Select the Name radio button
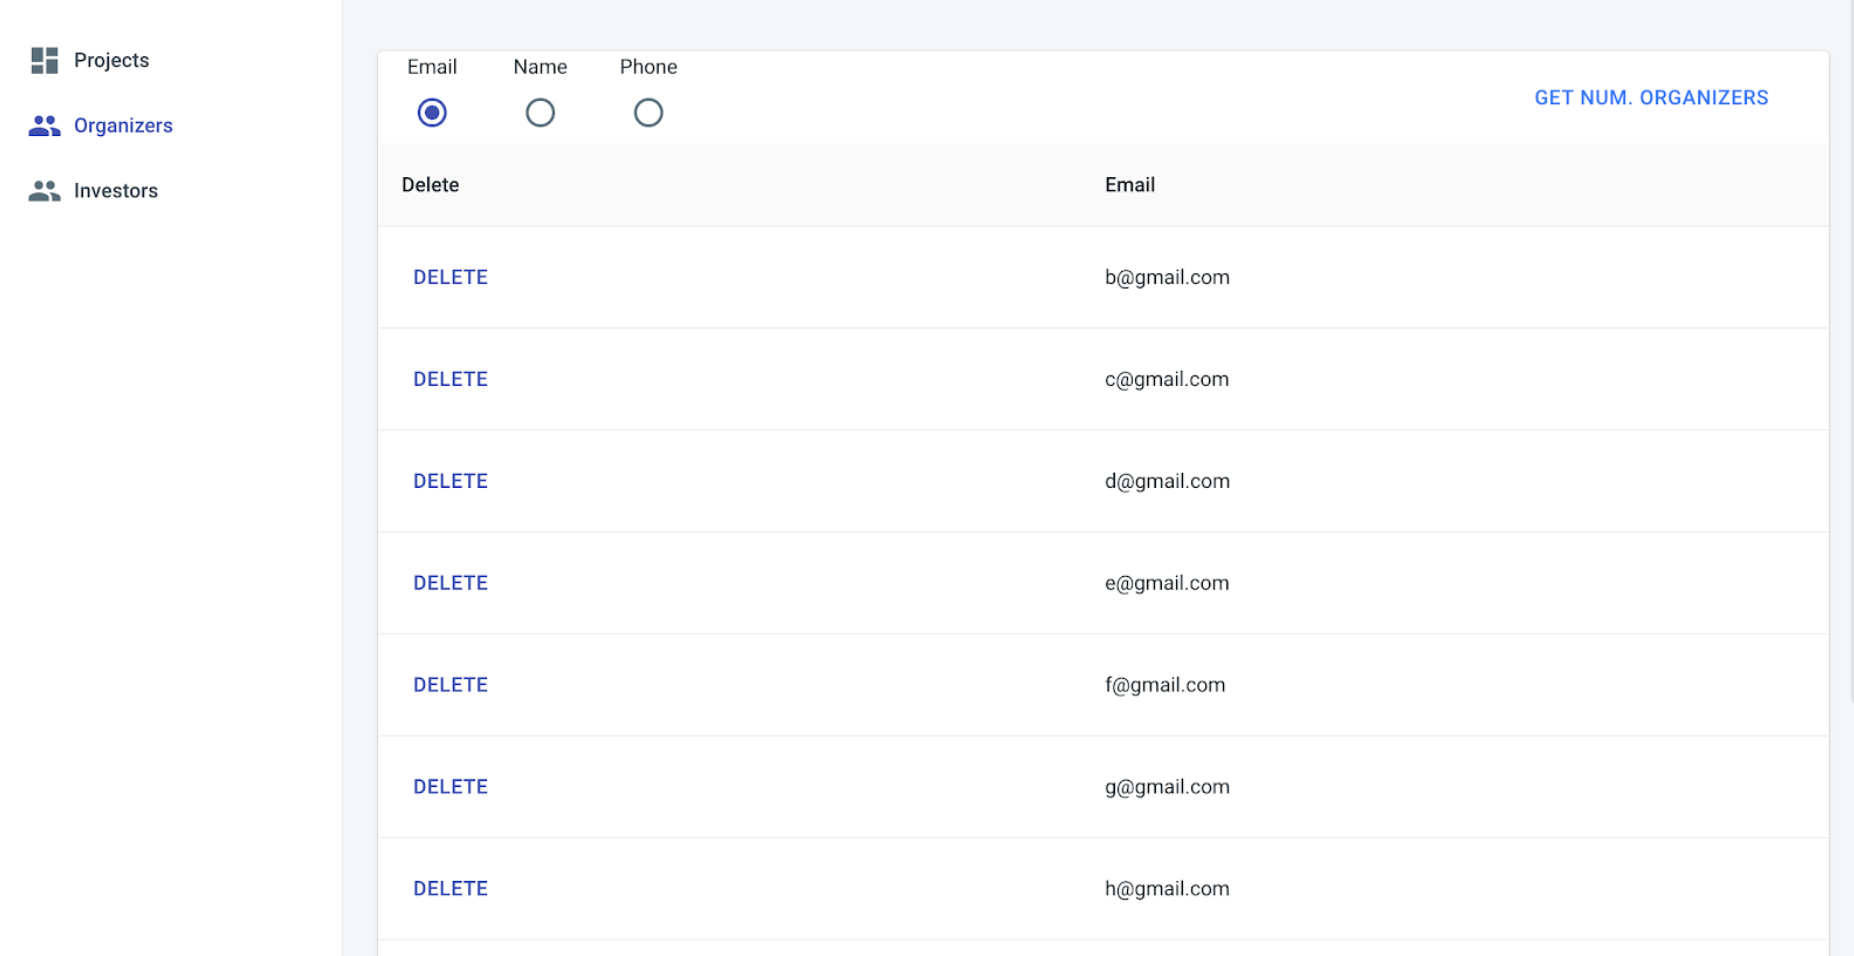Image resolution: width=1854 pixels, height=956 pixels. click(540, 112)
